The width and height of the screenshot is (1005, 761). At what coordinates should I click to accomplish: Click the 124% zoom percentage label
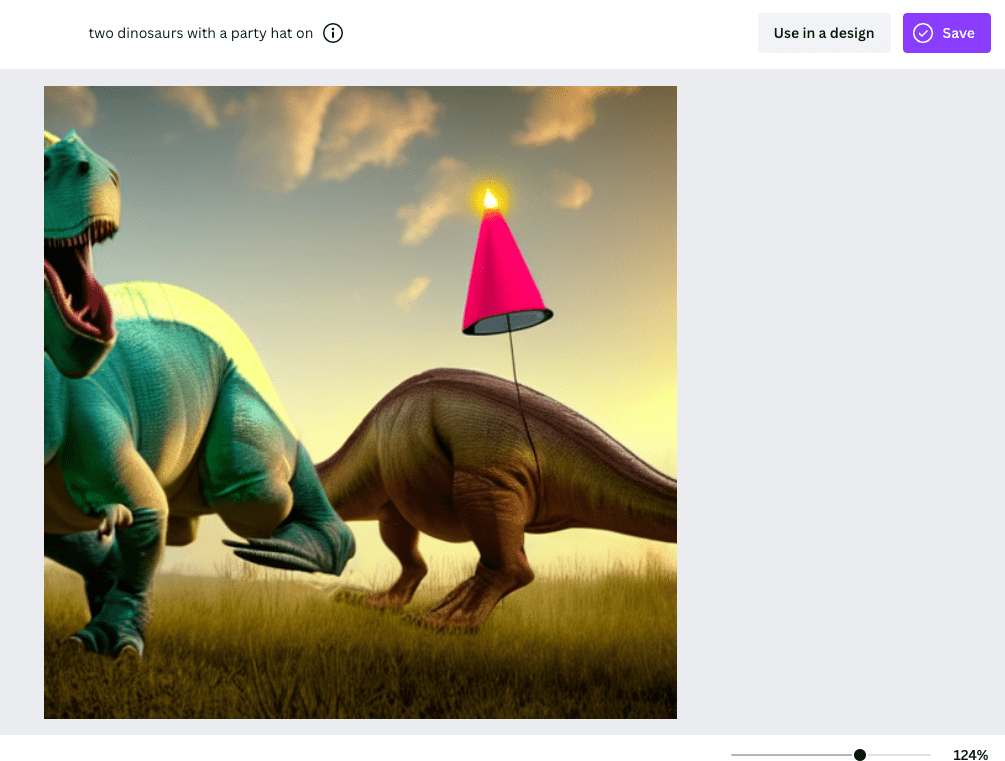click(x=970, y=755)
